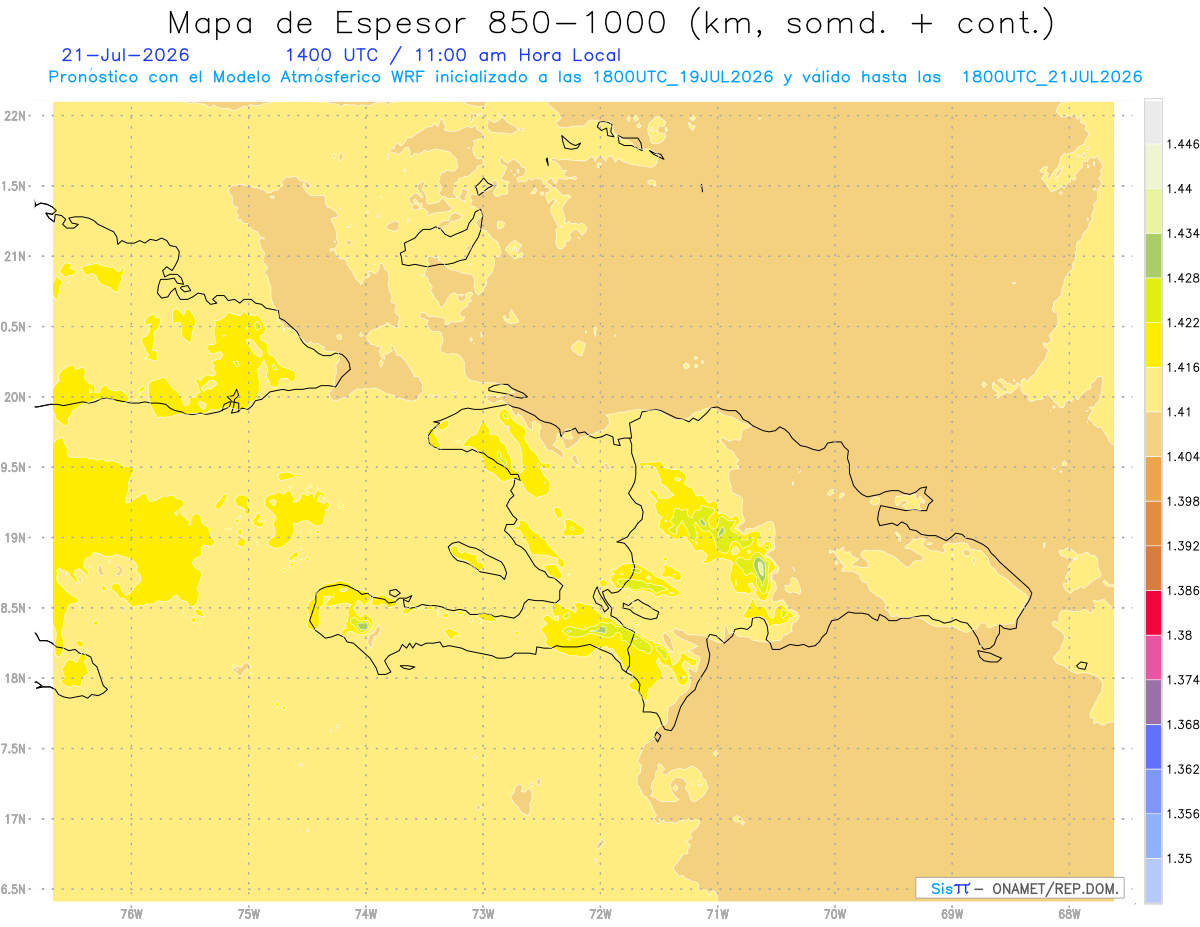Click the latitude label "20N"
The image size is (1200, 927).
(14, 397)
